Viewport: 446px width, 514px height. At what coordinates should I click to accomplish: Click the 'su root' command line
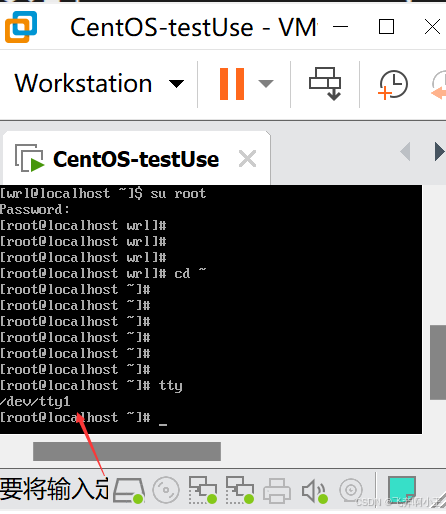pyautogui.click(x=103, y=193)
